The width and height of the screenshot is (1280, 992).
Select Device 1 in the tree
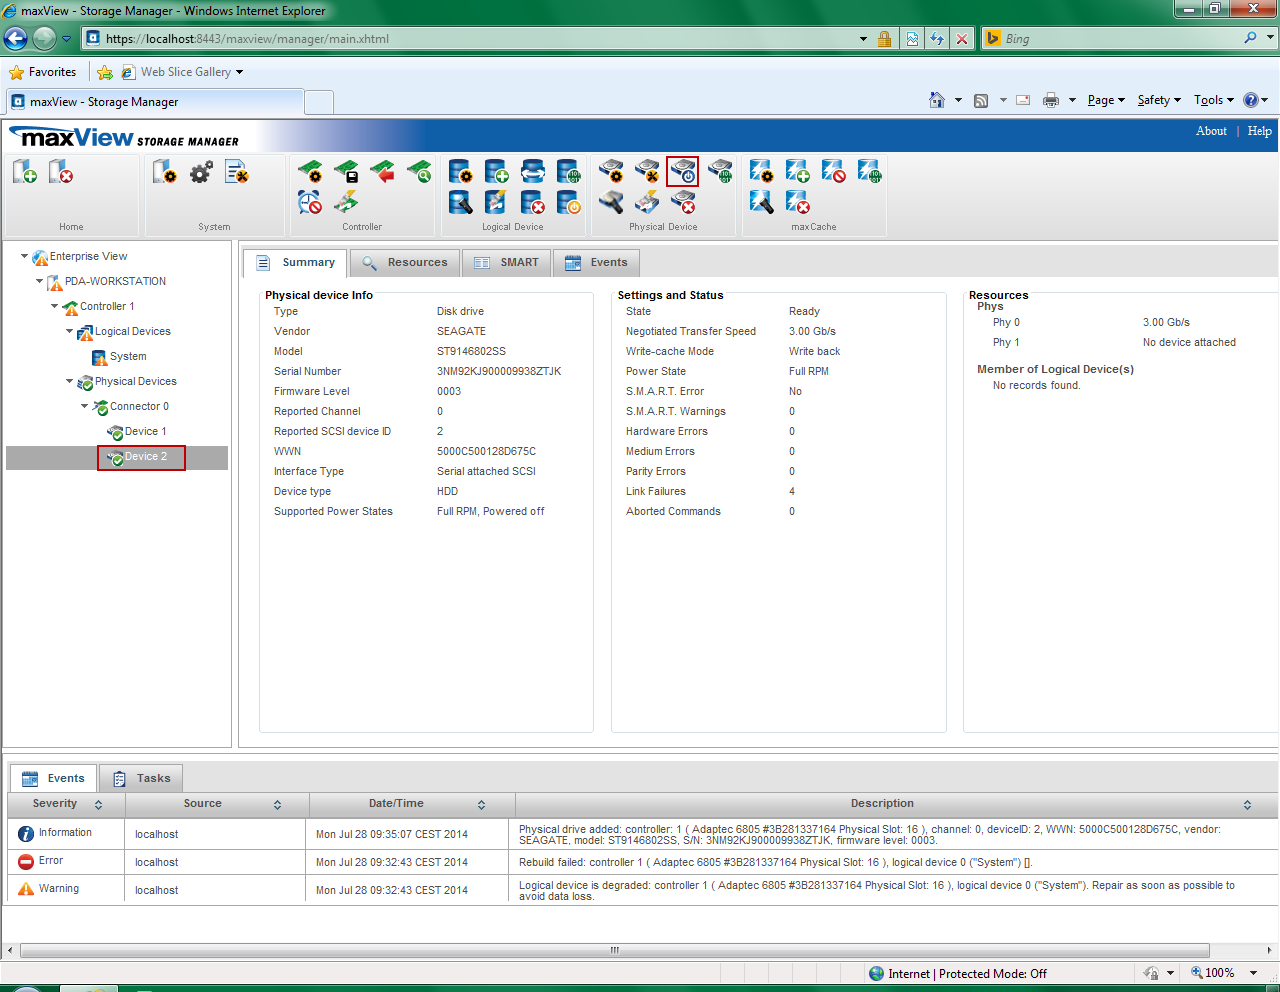pyautogui.click(x=145, y=432)
